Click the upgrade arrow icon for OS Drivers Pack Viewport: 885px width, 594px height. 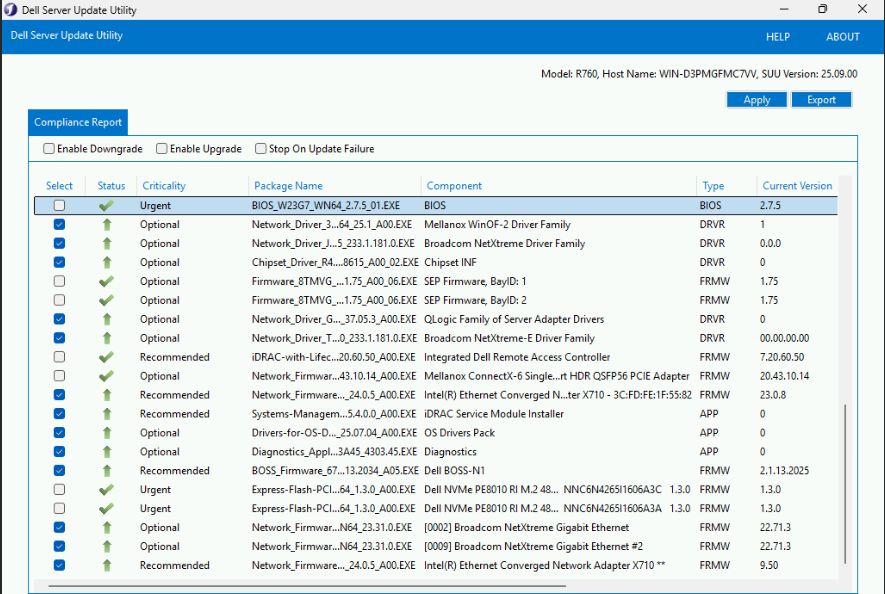[x=107, y=433]
